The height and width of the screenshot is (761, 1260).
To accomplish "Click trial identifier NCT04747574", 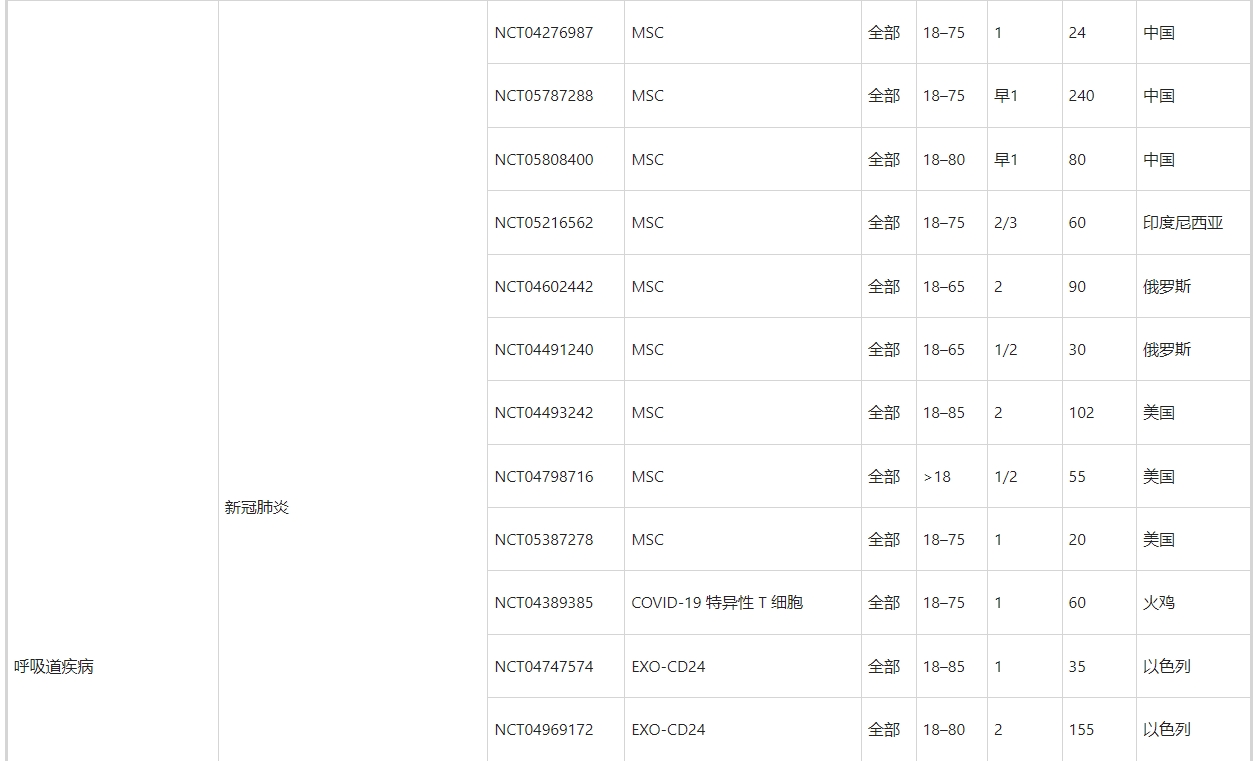I will tap(543, 667).
